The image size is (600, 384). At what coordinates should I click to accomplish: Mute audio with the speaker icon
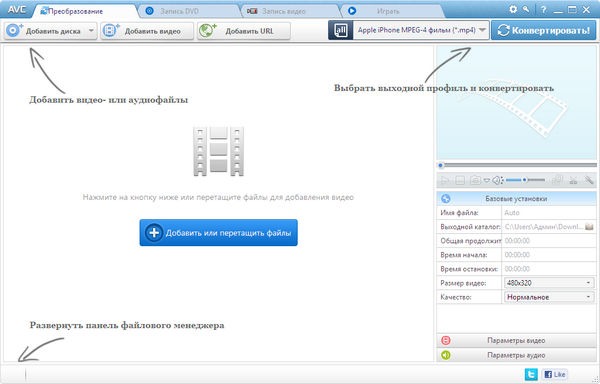click(x=497, y=180)
